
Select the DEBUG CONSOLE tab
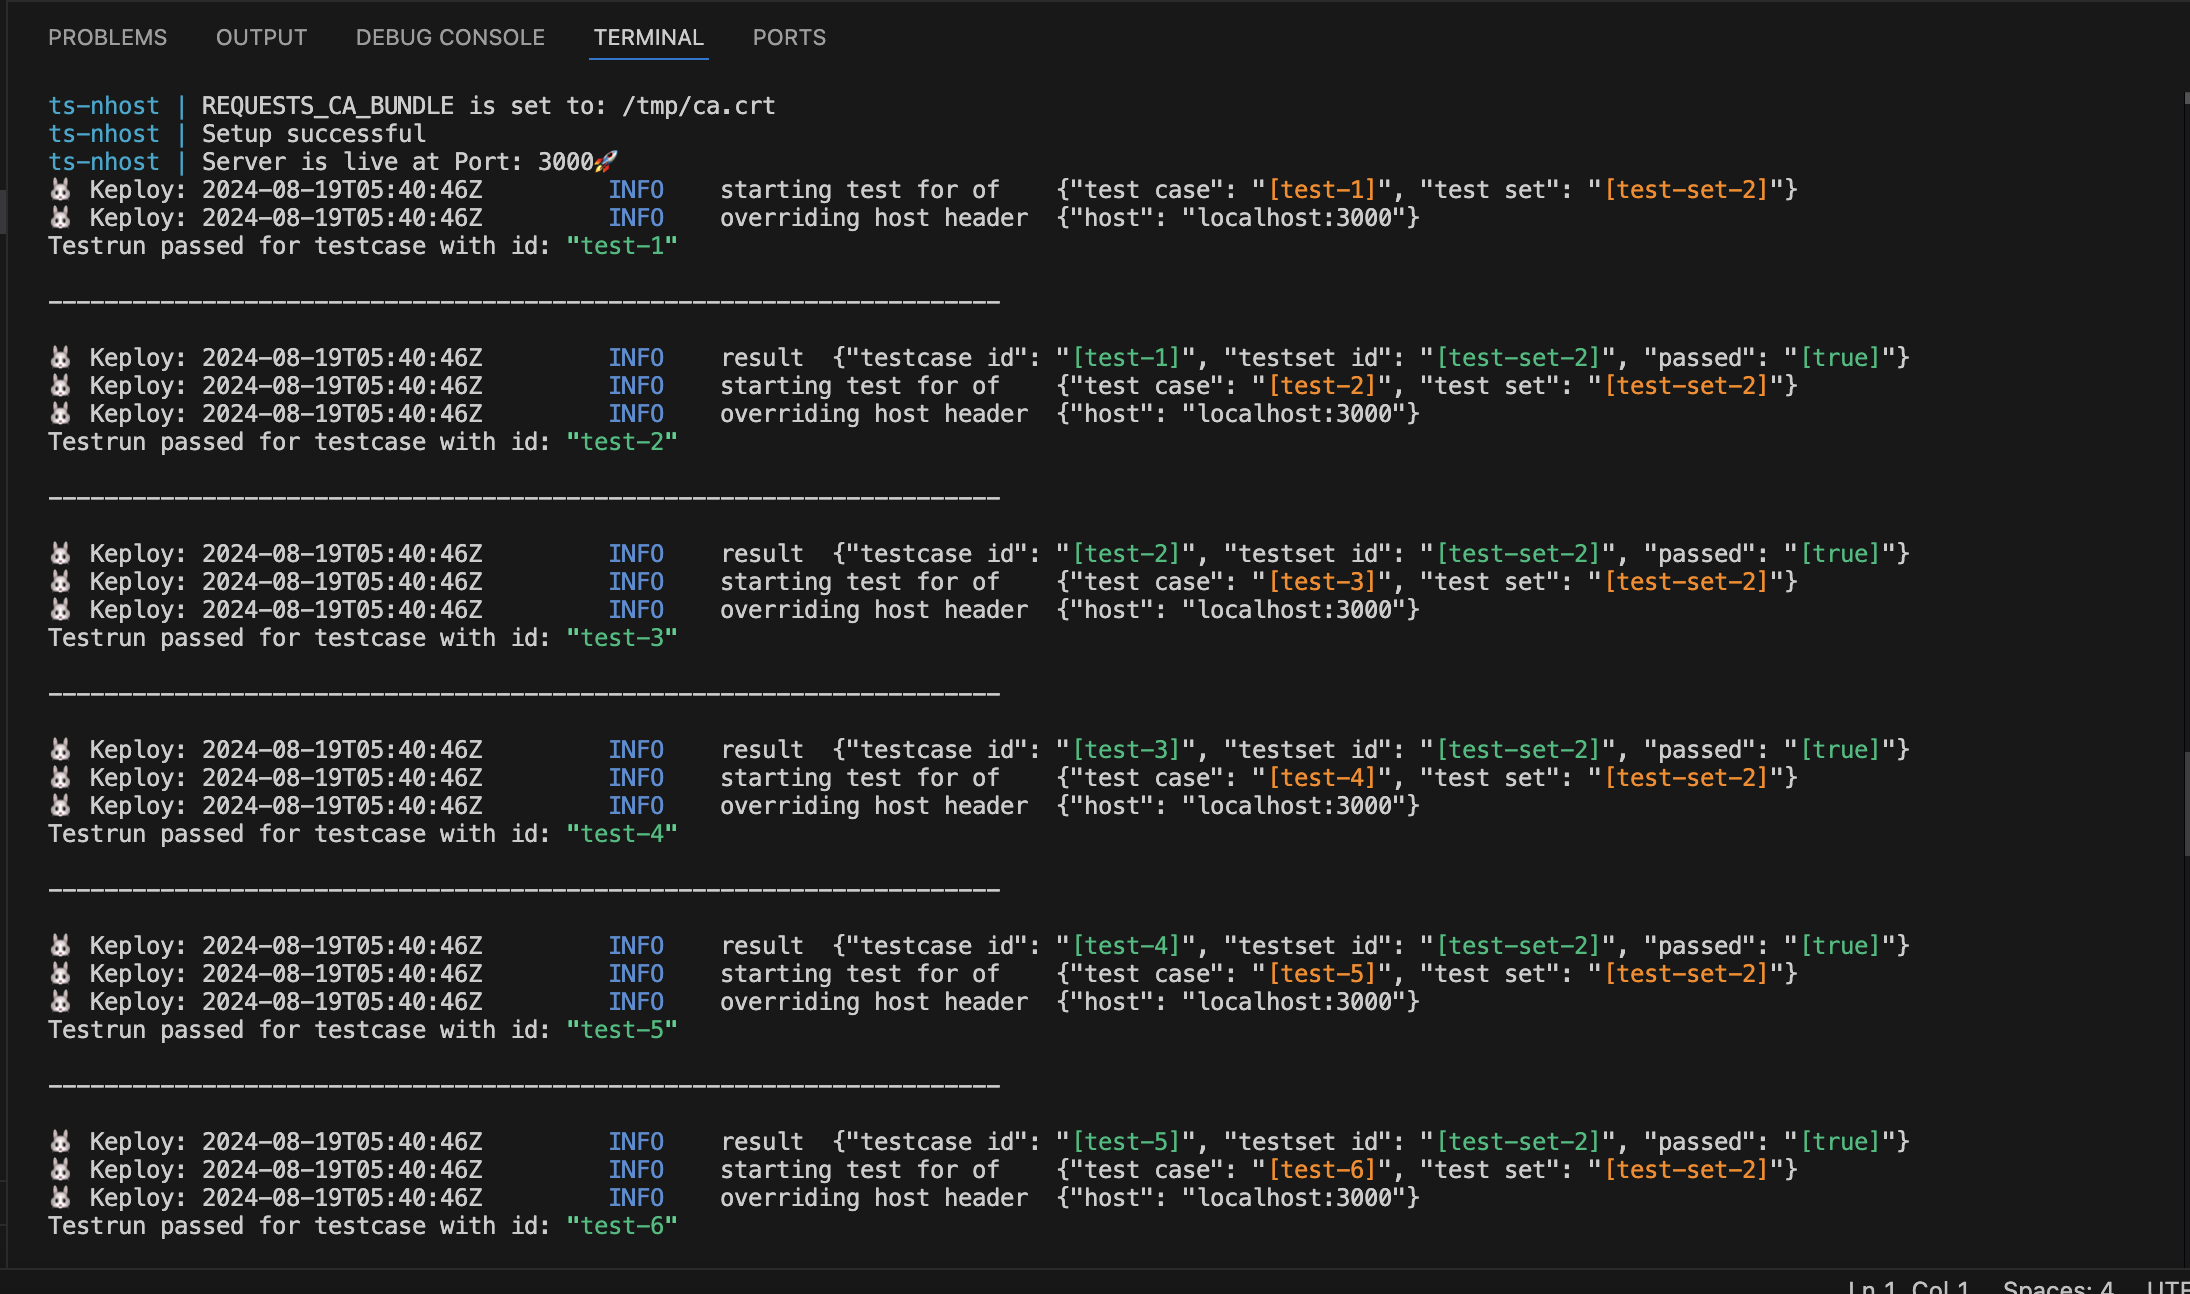click(x=450, y=37)
